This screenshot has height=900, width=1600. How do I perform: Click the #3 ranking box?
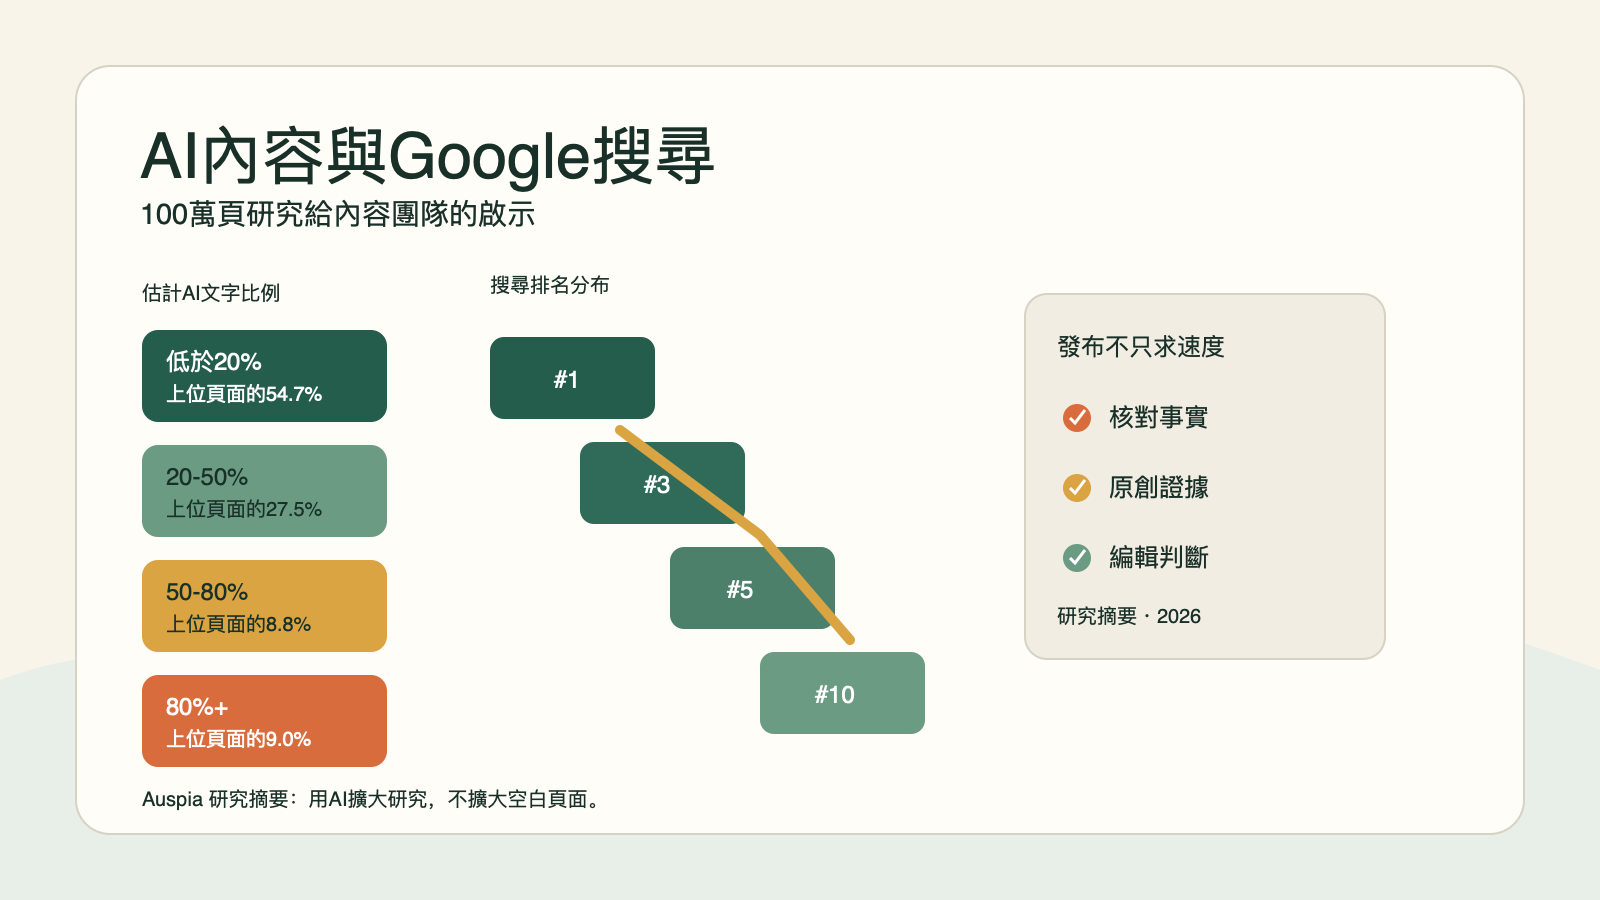point(662,483)
